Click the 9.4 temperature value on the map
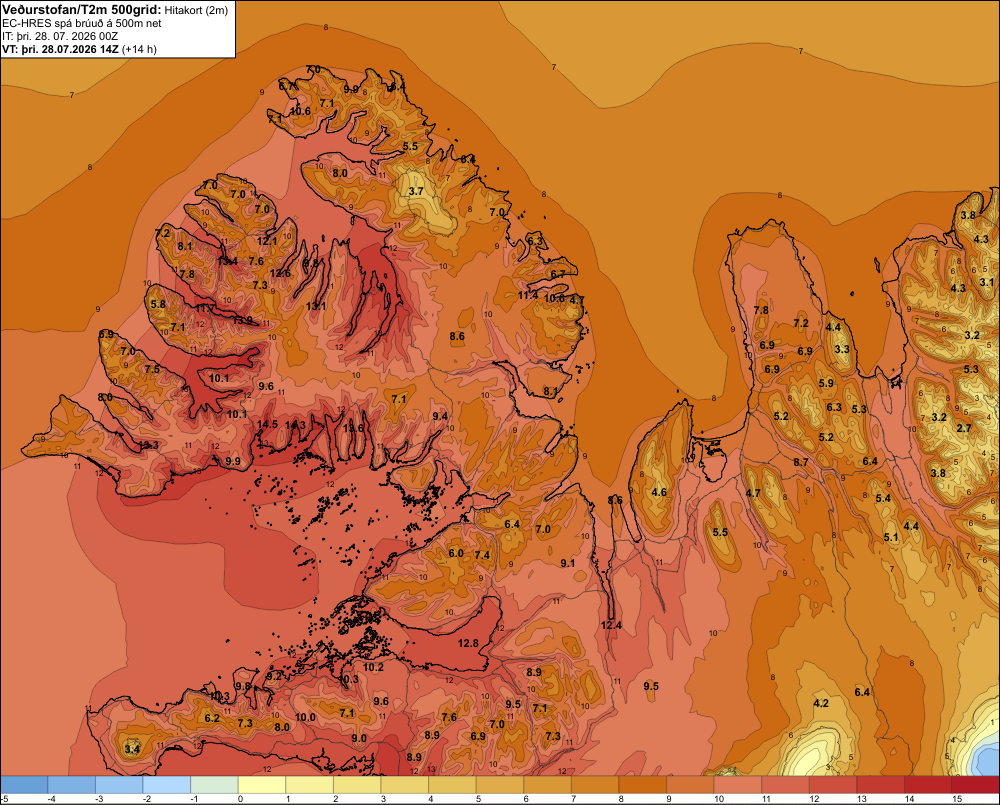 click(x=440, y=416)
